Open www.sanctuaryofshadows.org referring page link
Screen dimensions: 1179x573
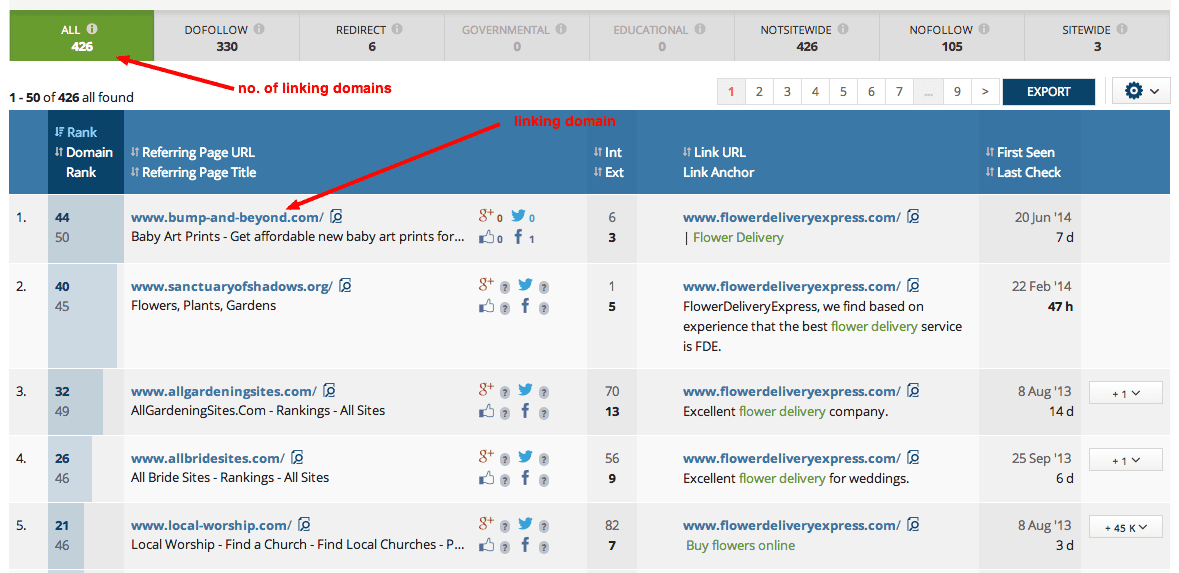[x=231, y=286]
